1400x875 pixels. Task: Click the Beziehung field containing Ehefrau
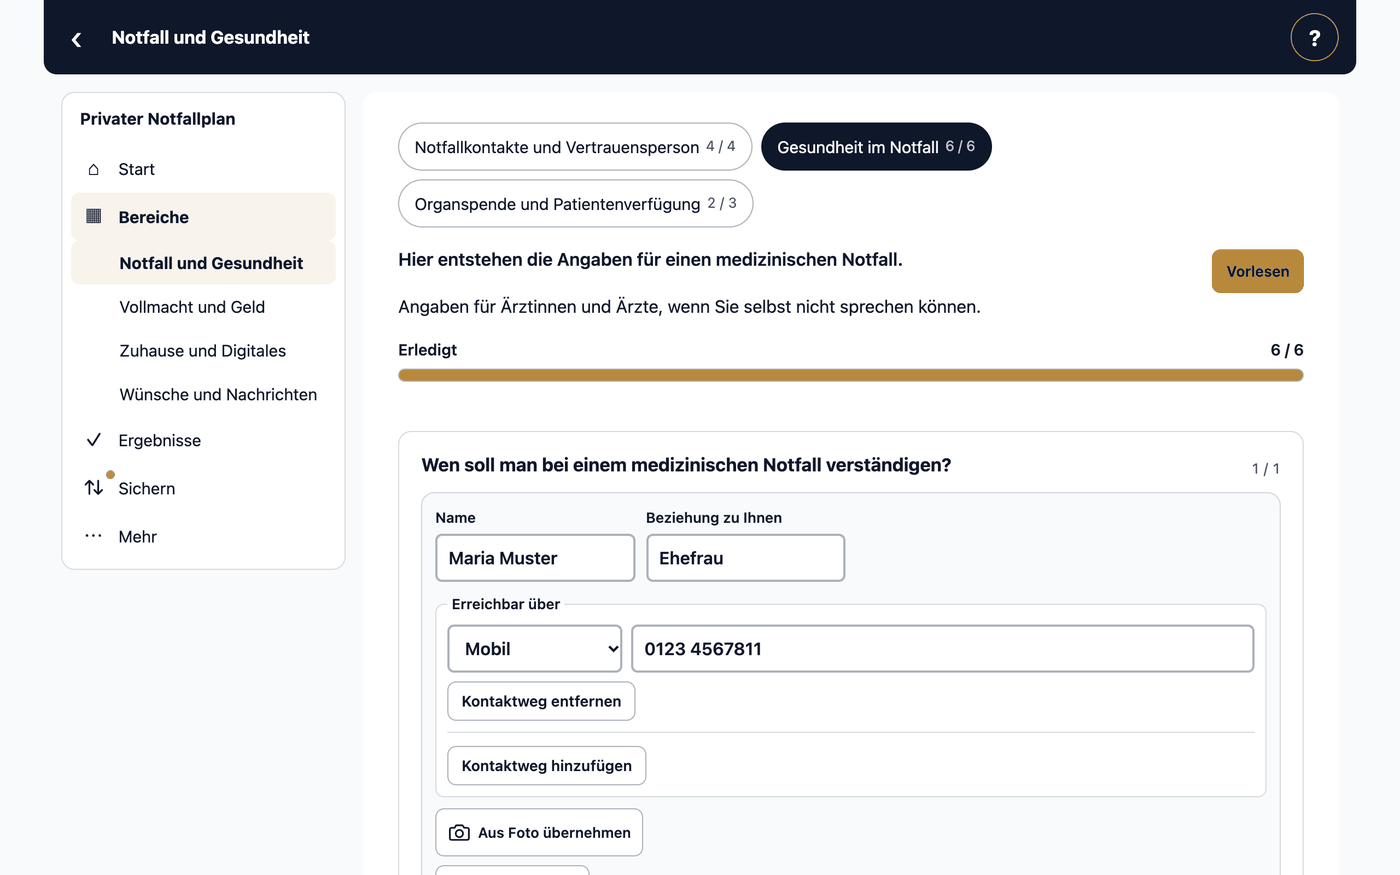click(745, 558)
